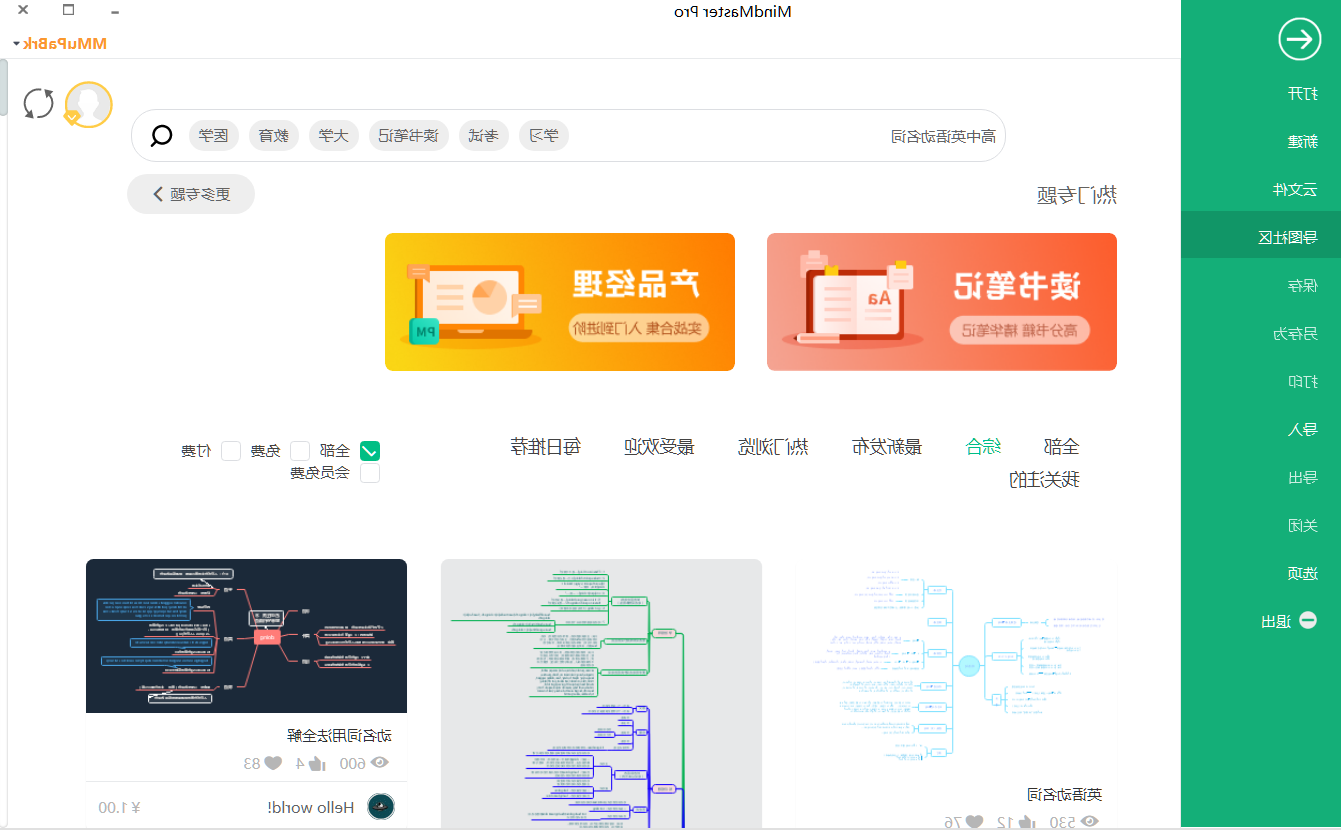Click the Hello world! author avatar icon
This screenshot has height=830, width=1341.
coord(381,807)
